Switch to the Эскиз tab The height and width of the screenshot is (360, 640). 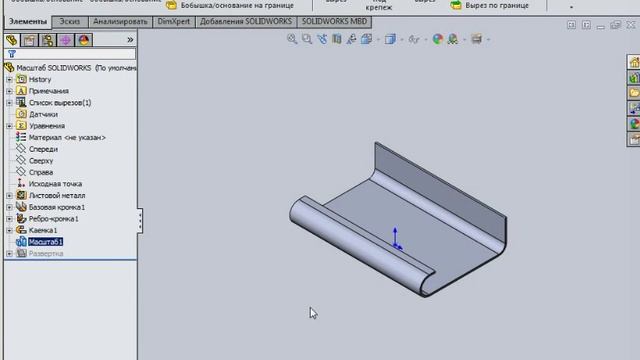click(70, 22)
